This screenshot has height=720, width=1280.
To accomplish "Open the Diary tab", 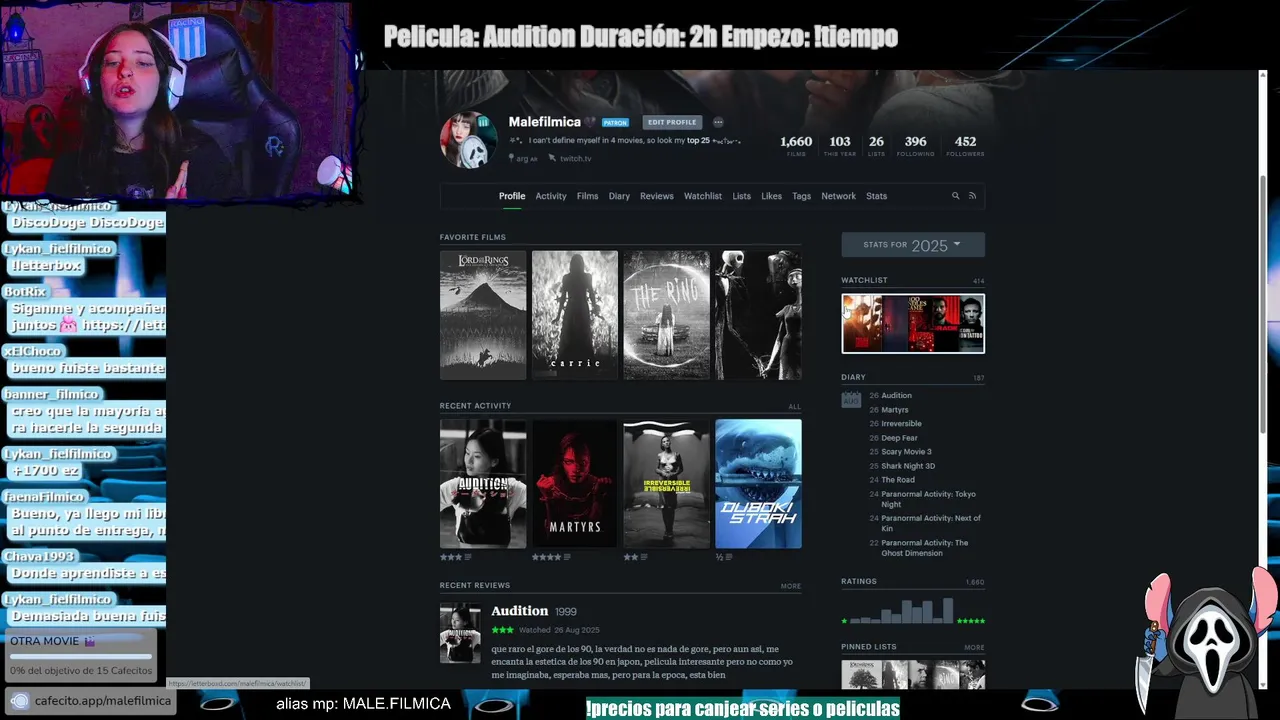I will (x=619, y=196).
